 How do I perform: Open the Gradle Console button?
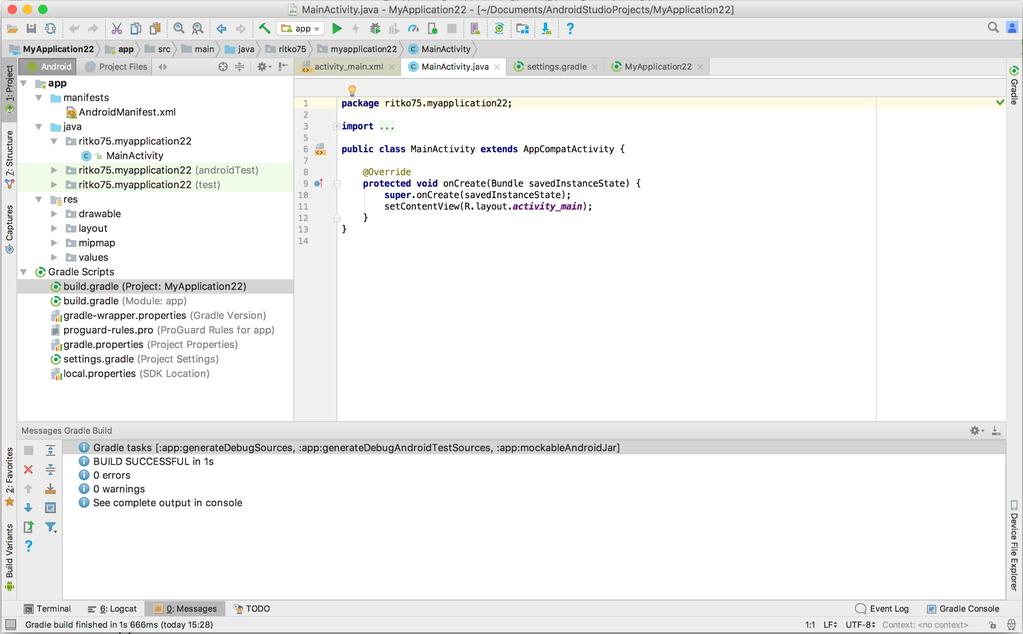[963, 609]
